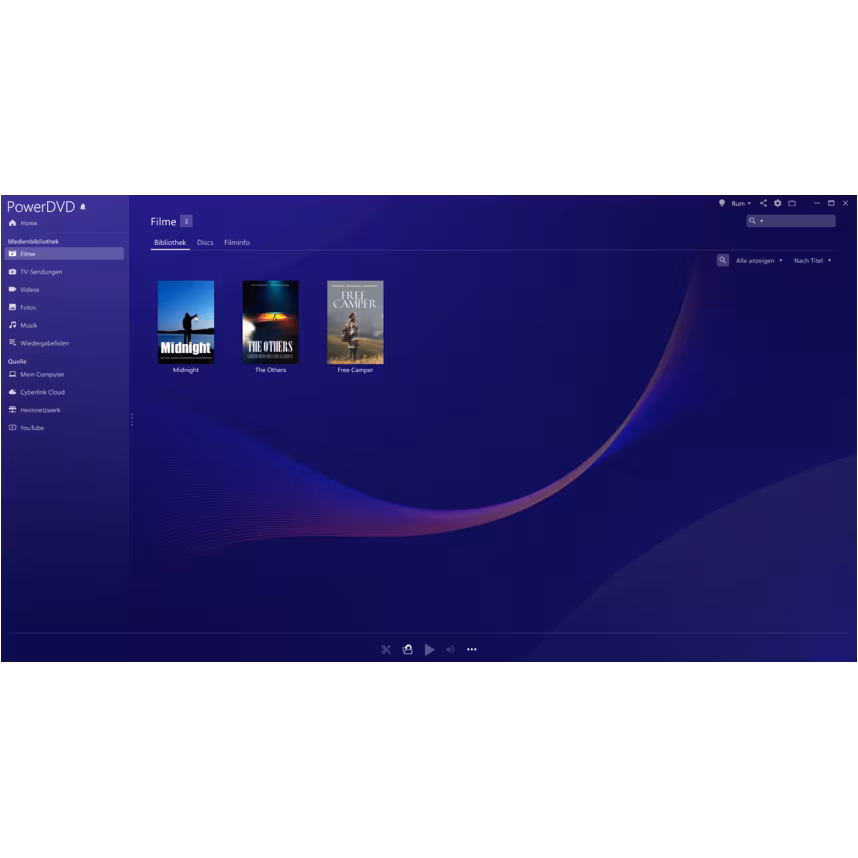The width and height of the screenshot is (858, 858).
Task: Open the three-dots more options menu
Action: [x=472, y=650]
